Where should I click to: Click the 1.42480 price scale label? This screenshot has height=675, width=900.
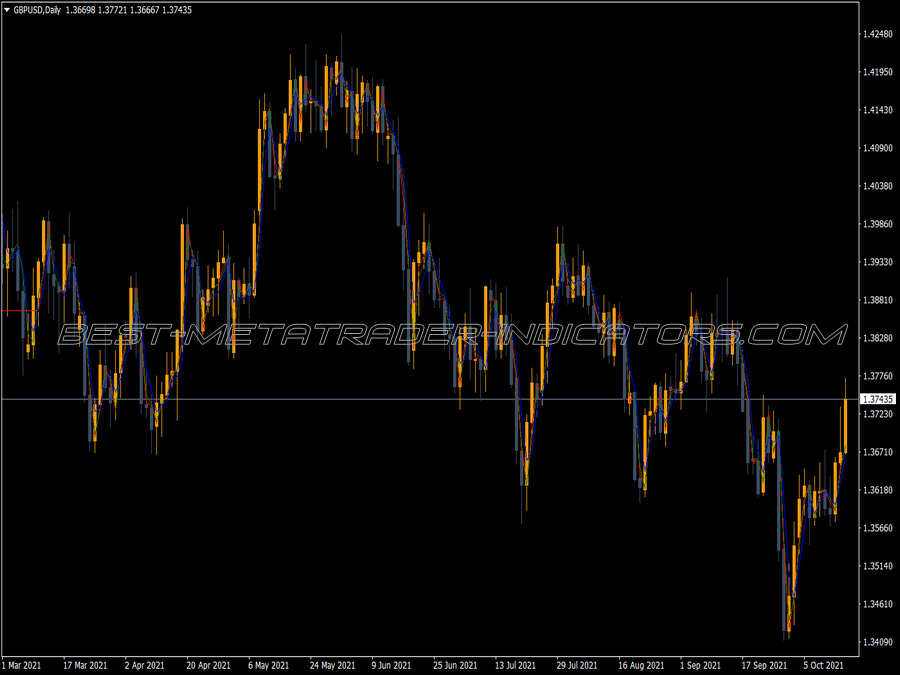[878, 34]
